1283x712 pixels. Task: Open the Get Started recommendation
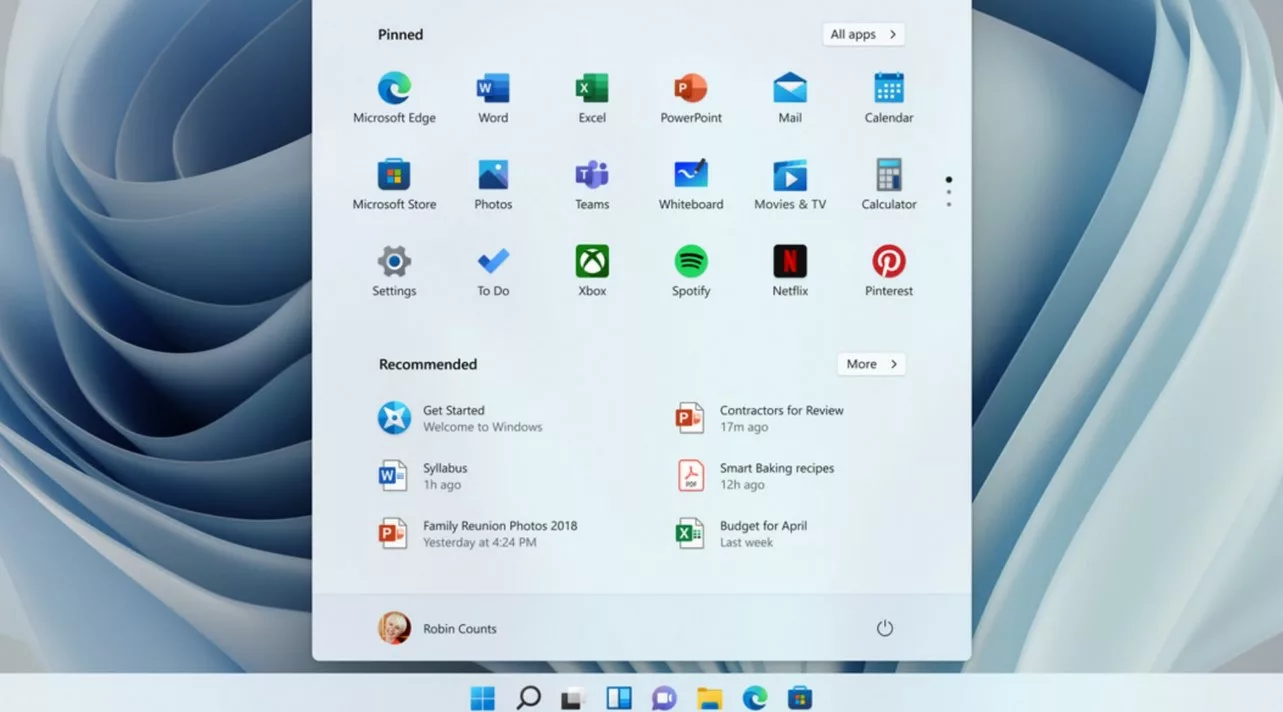(460, 418)
